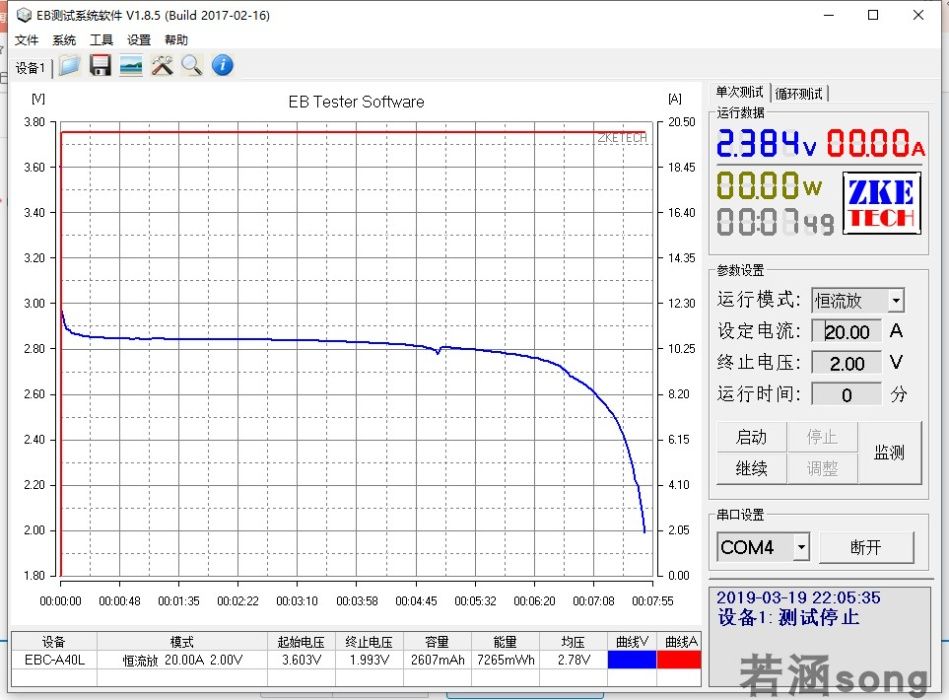Click the ZKE TECH logo

click(x=882, y=203)
